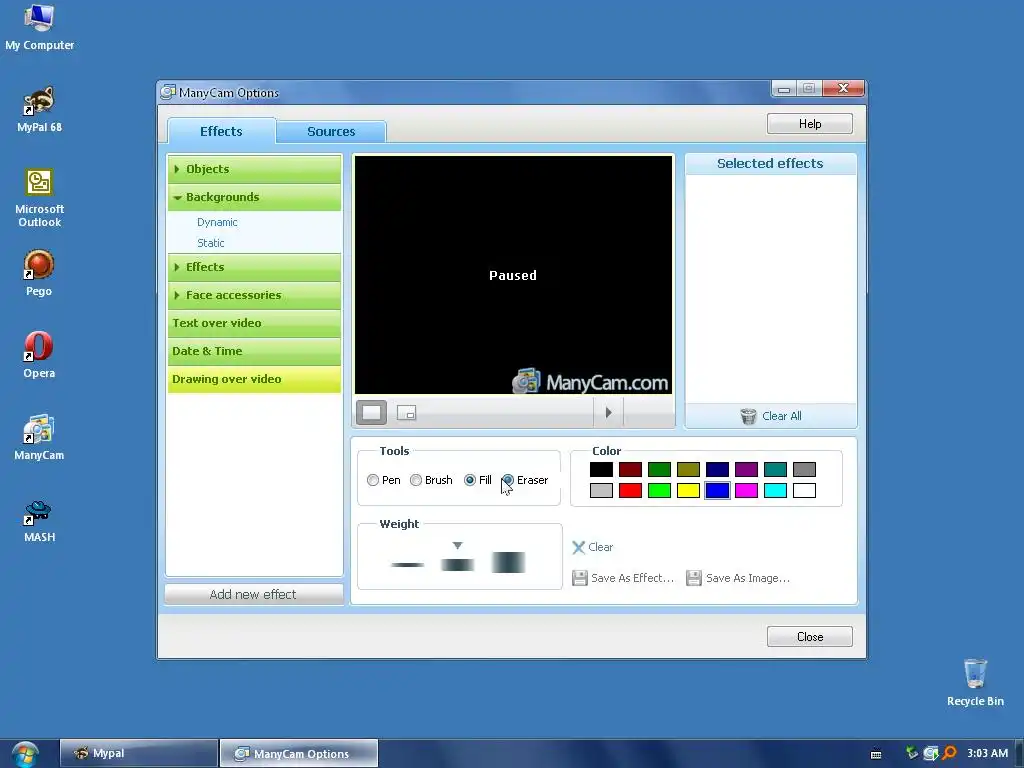Click the Clear drawing link
This screenshot has width=1024, height=768.
pos(600,547)
